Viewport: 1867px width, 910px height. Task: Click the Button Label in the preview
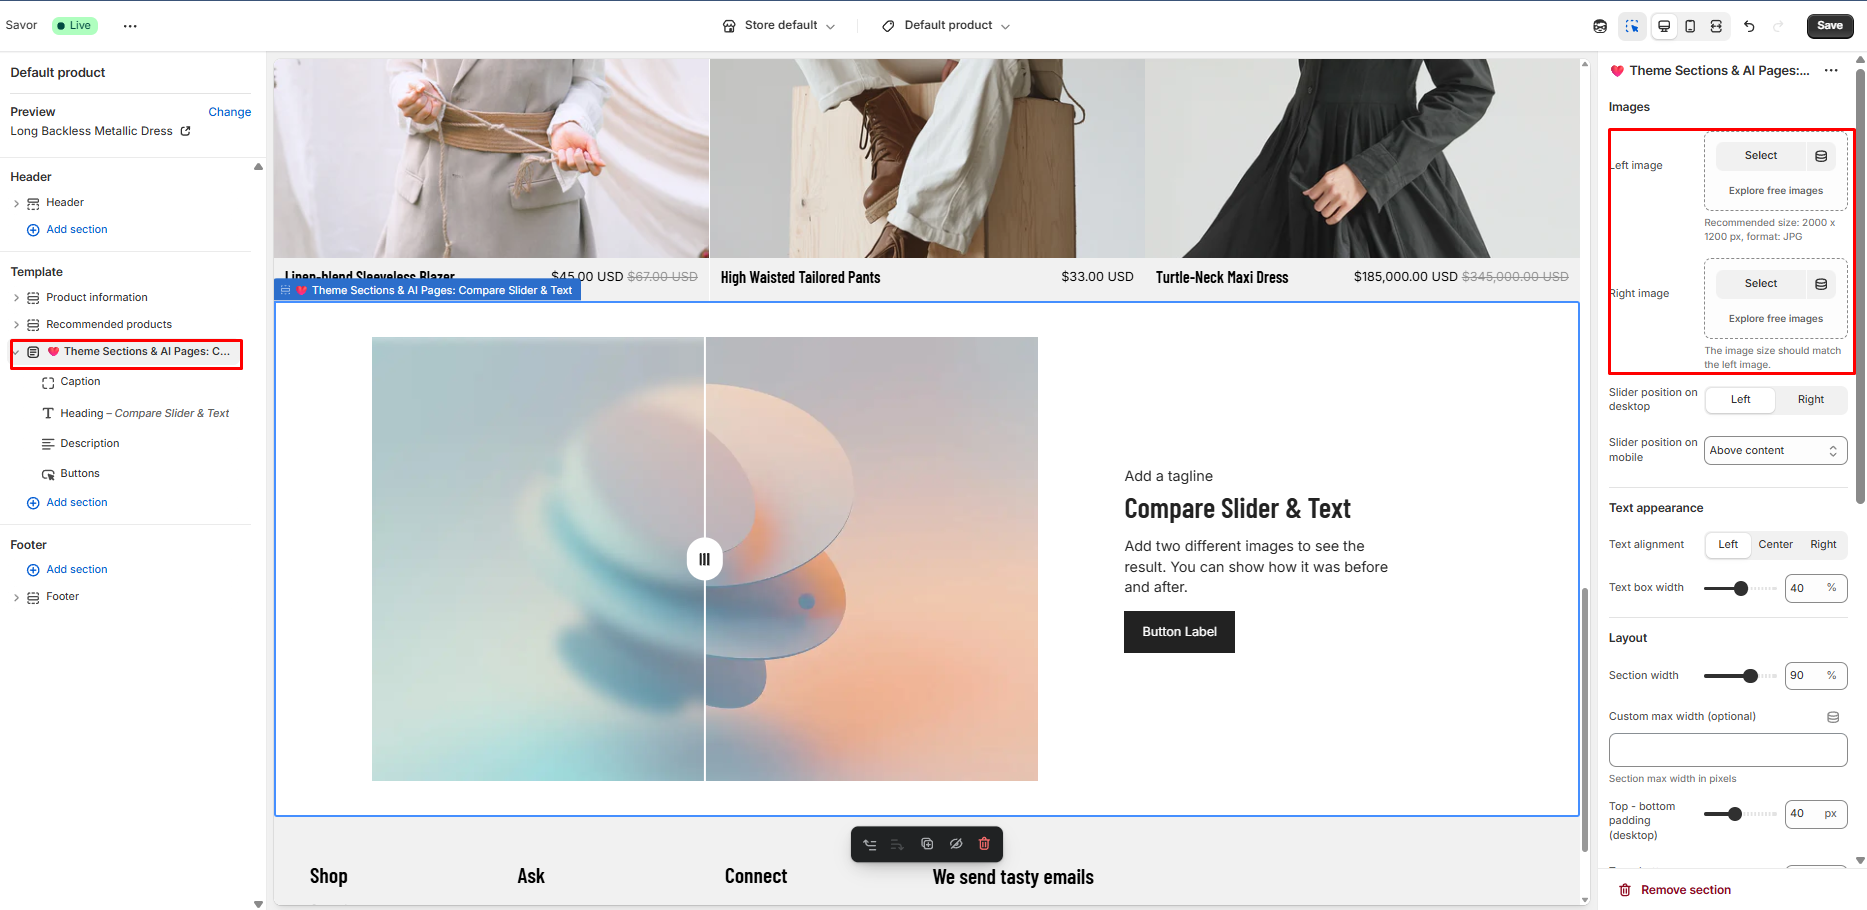point(1179,632)
